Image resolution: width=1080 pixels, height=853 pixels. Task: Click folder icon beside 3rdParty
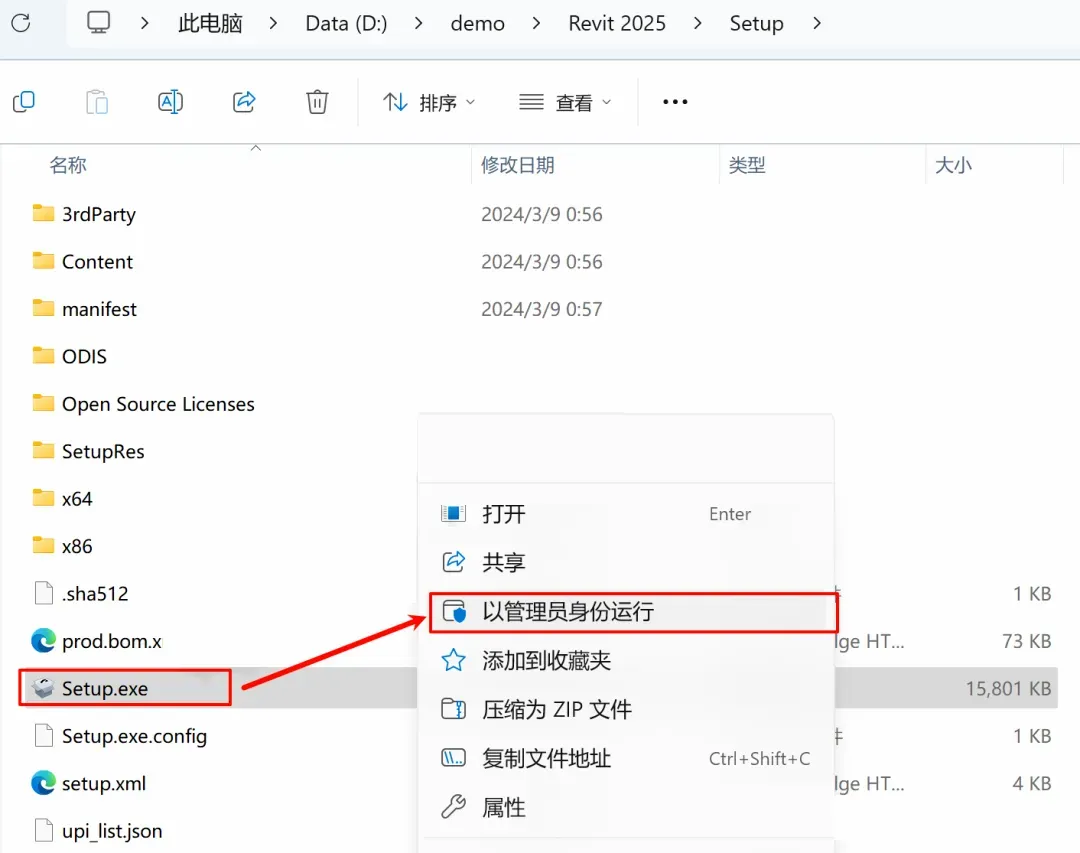[x=43, y=213]
